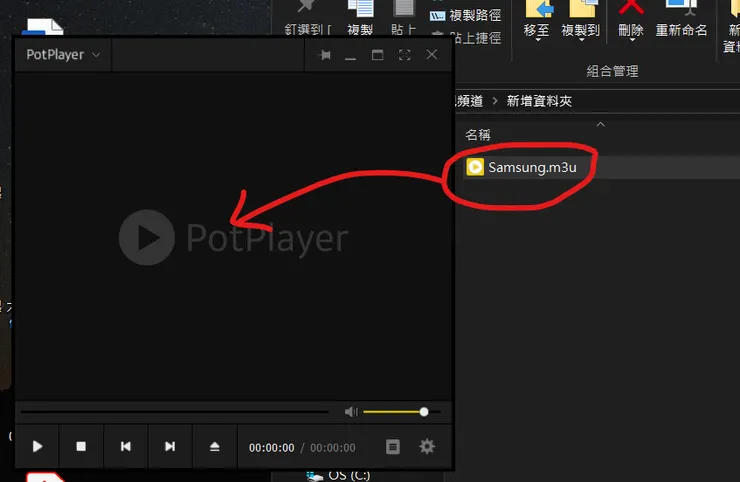
Task: Click 重新命名 in Explorer ribbon
Action: pos(681,21)
